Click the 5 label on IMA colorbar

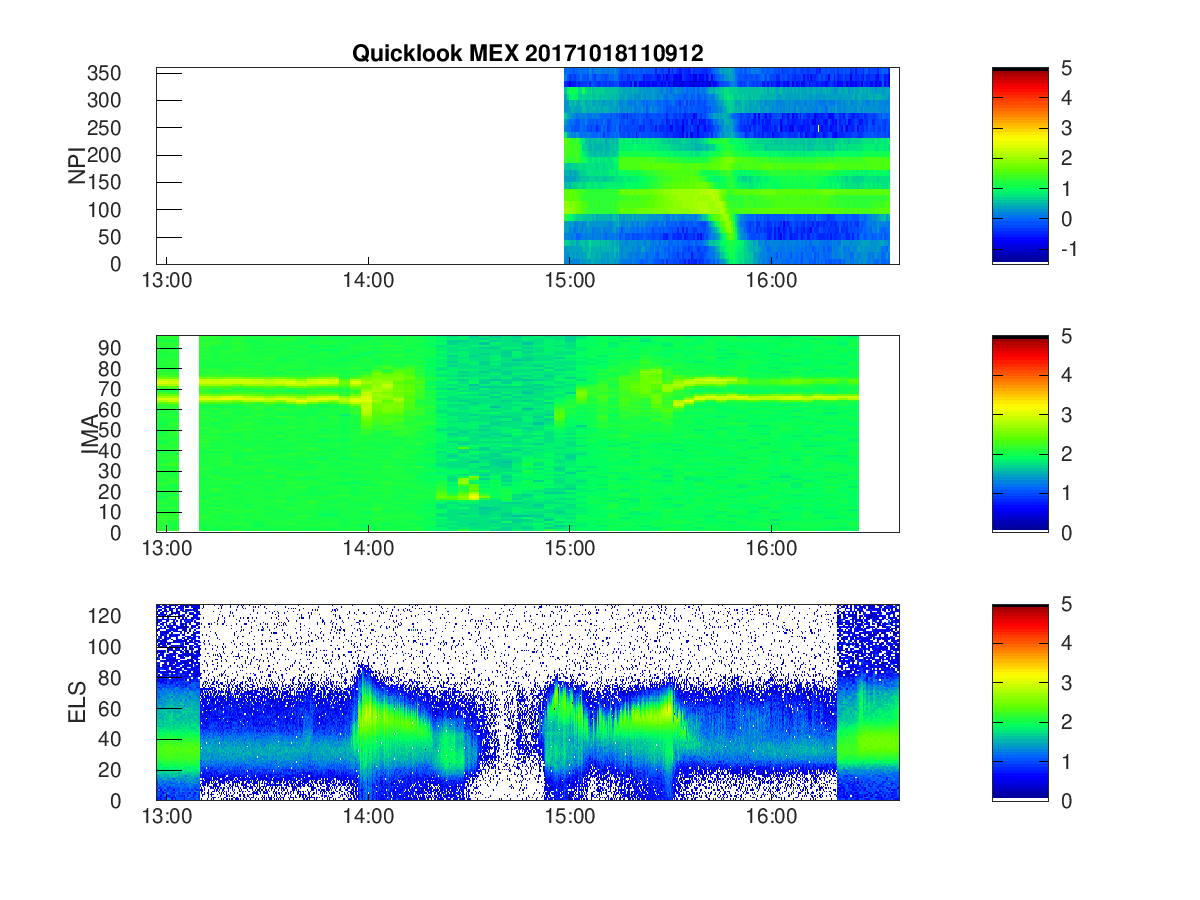pos(1065,336)
